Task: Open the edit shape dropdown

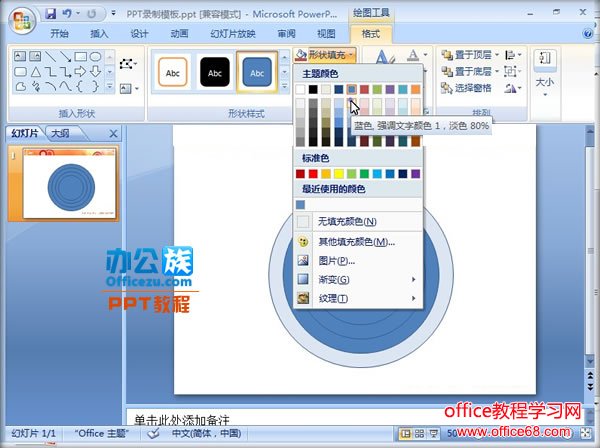Action: pos(128,64)
